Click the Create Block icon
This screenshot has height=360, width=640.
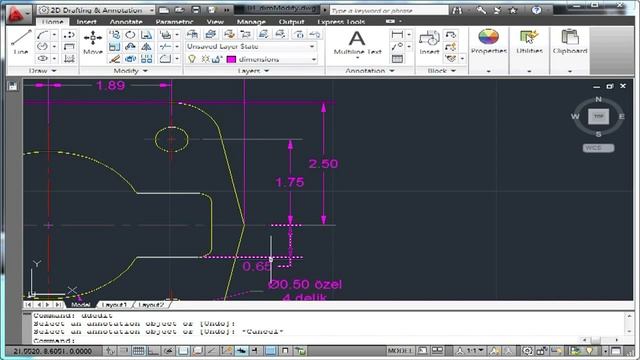point(451,35)
